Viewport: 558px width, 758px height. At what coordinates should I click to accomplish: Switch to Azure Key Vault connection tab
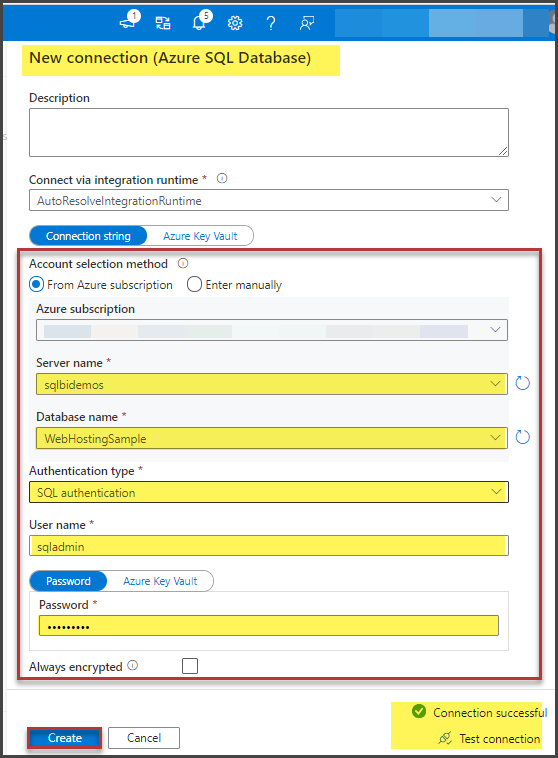200,236
